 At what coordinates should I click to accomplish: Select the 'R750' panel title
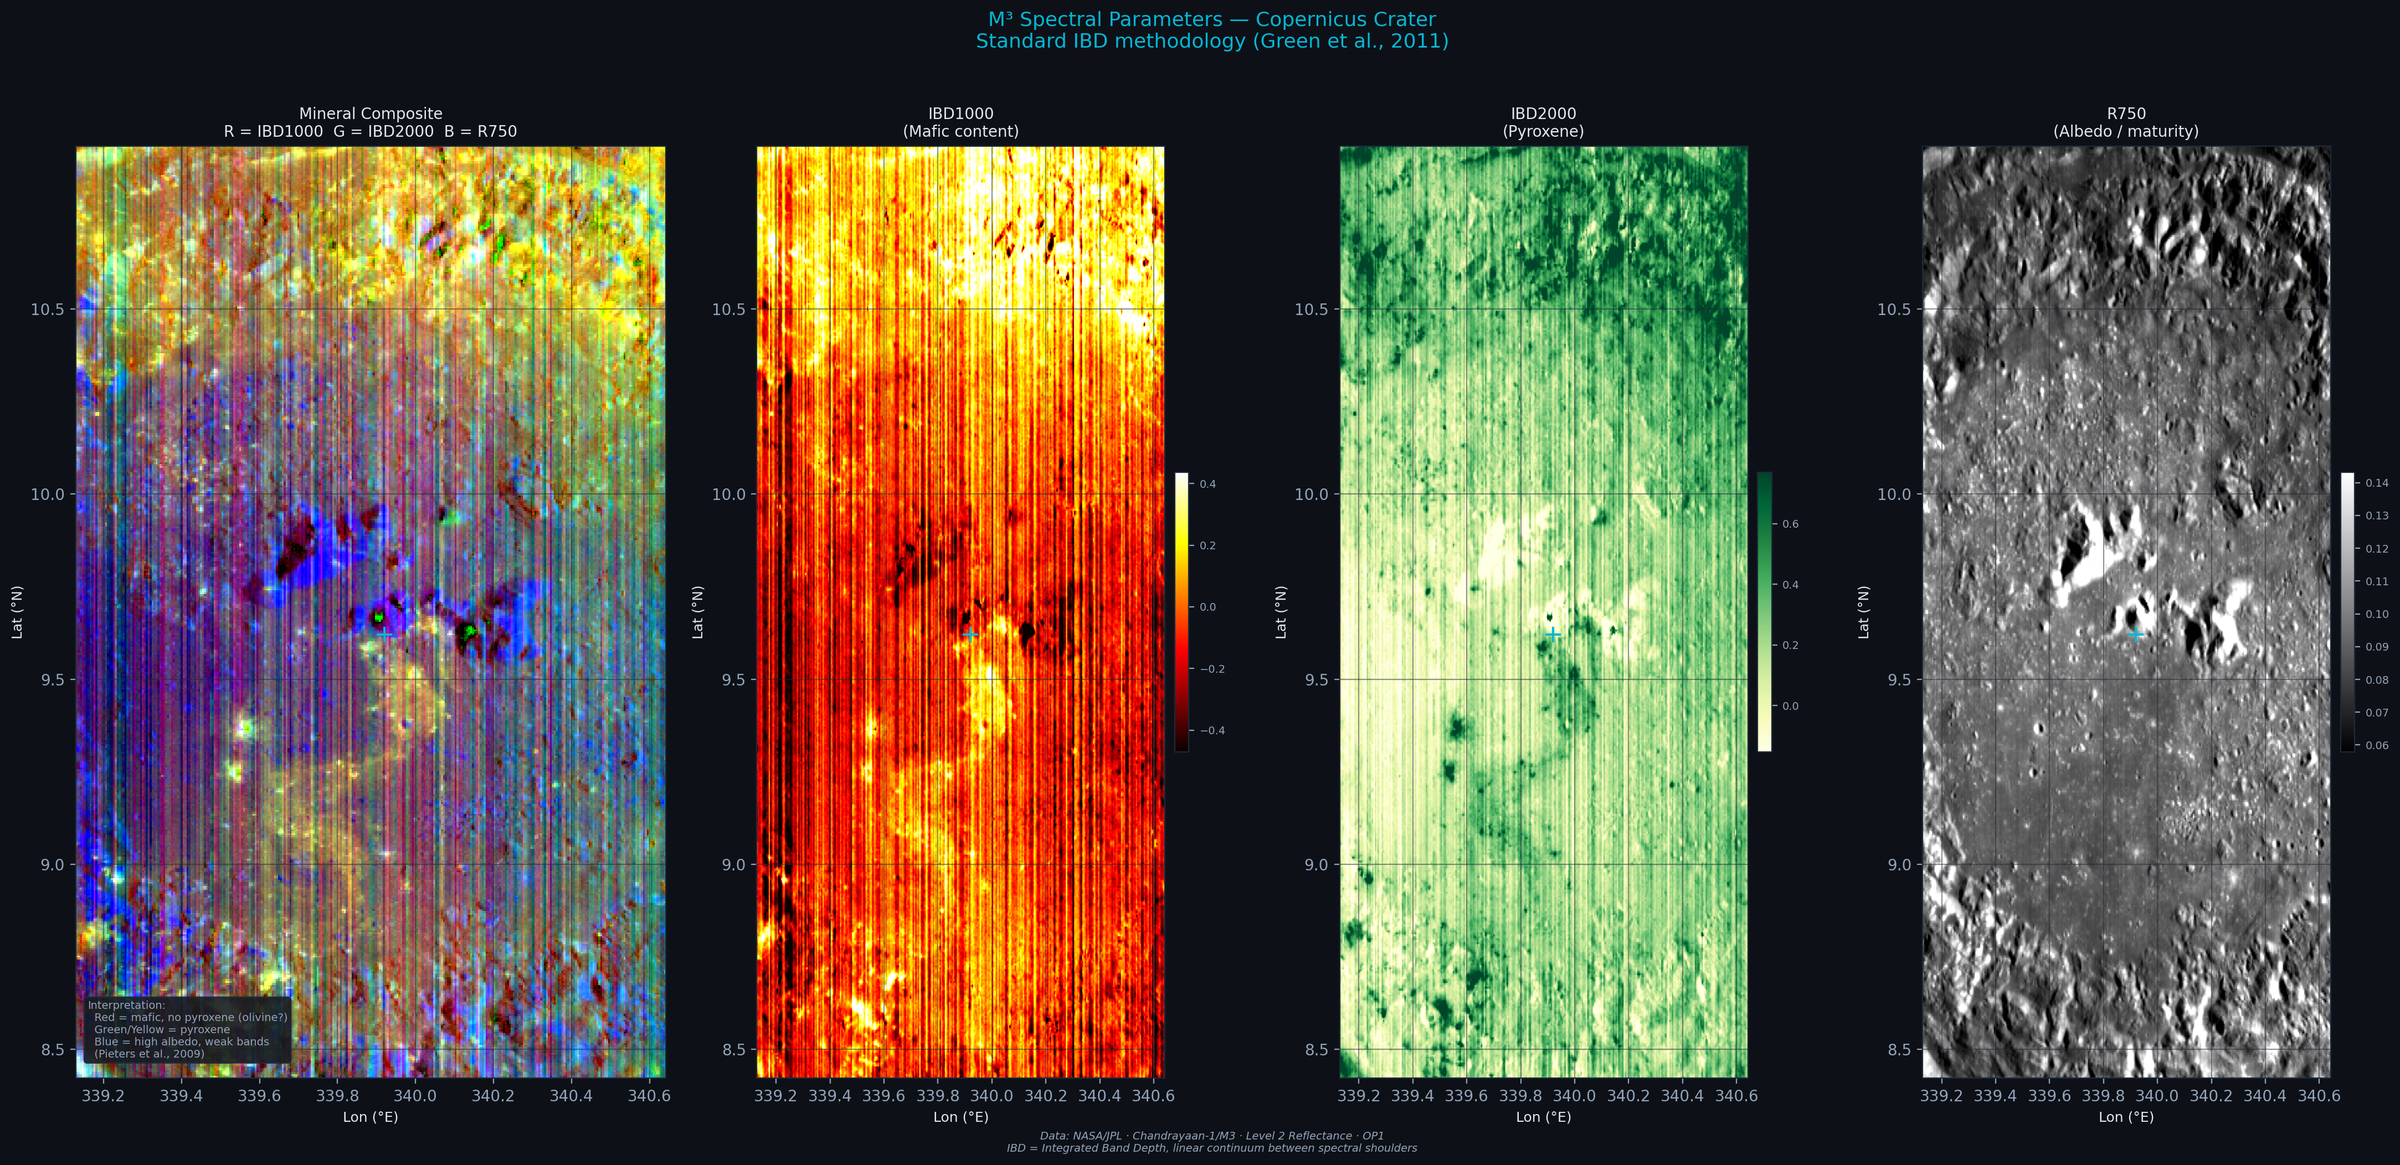click(x=2126, y=114)
